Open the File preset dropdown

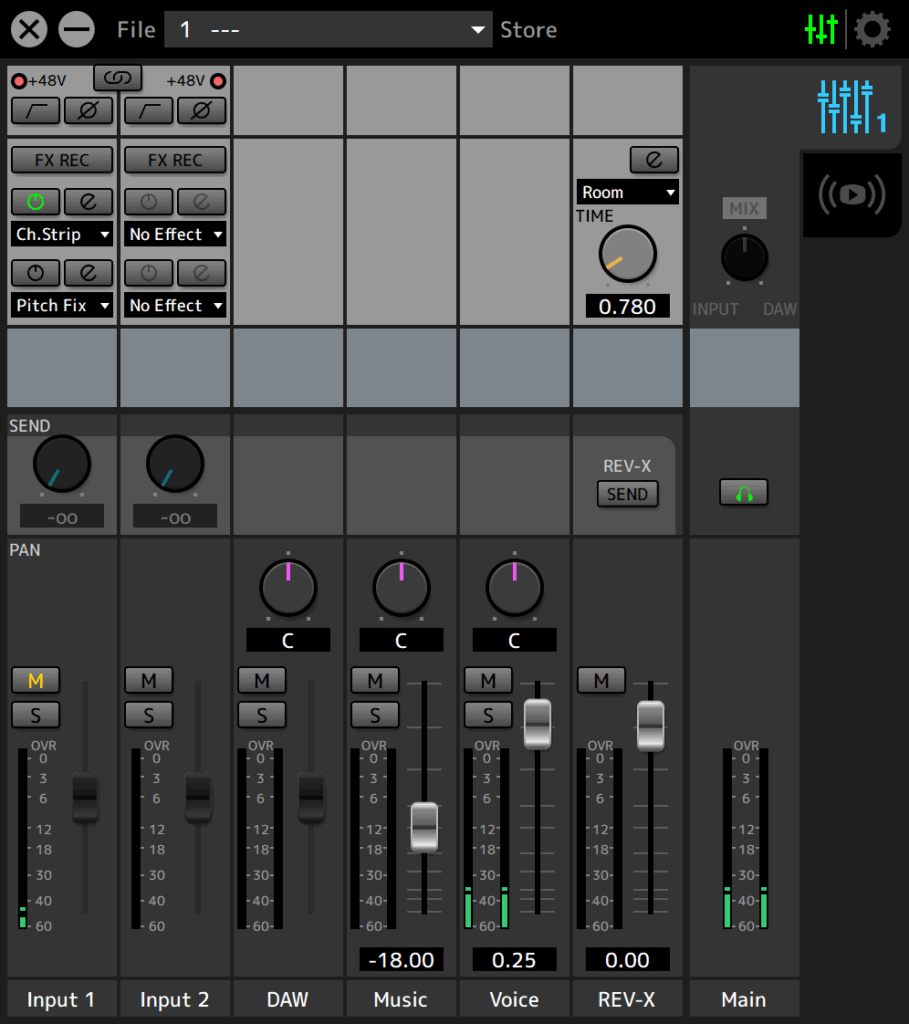[328, 29]
